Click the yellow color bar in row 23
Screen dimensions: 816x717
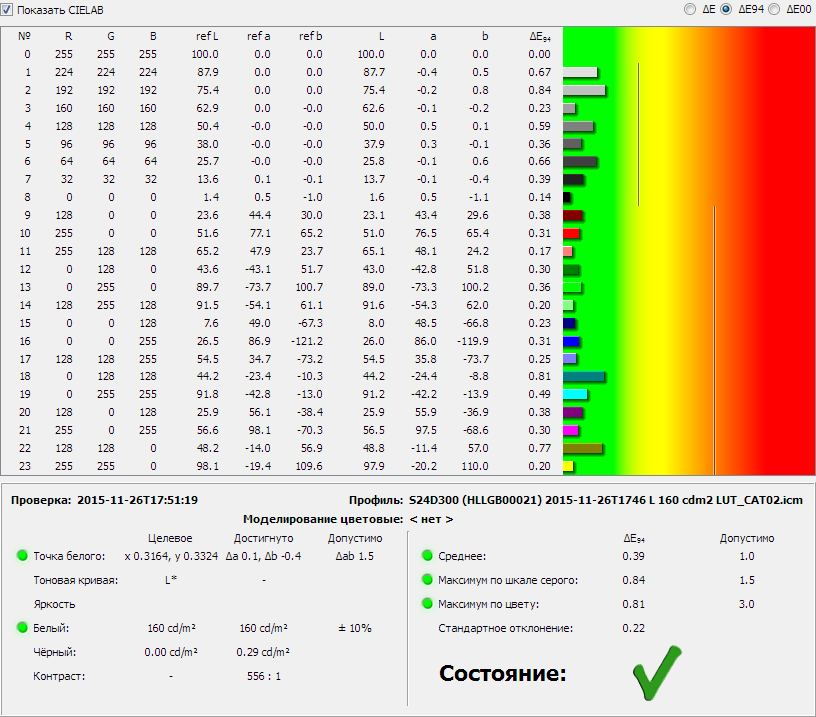click(x=568, y=466)
